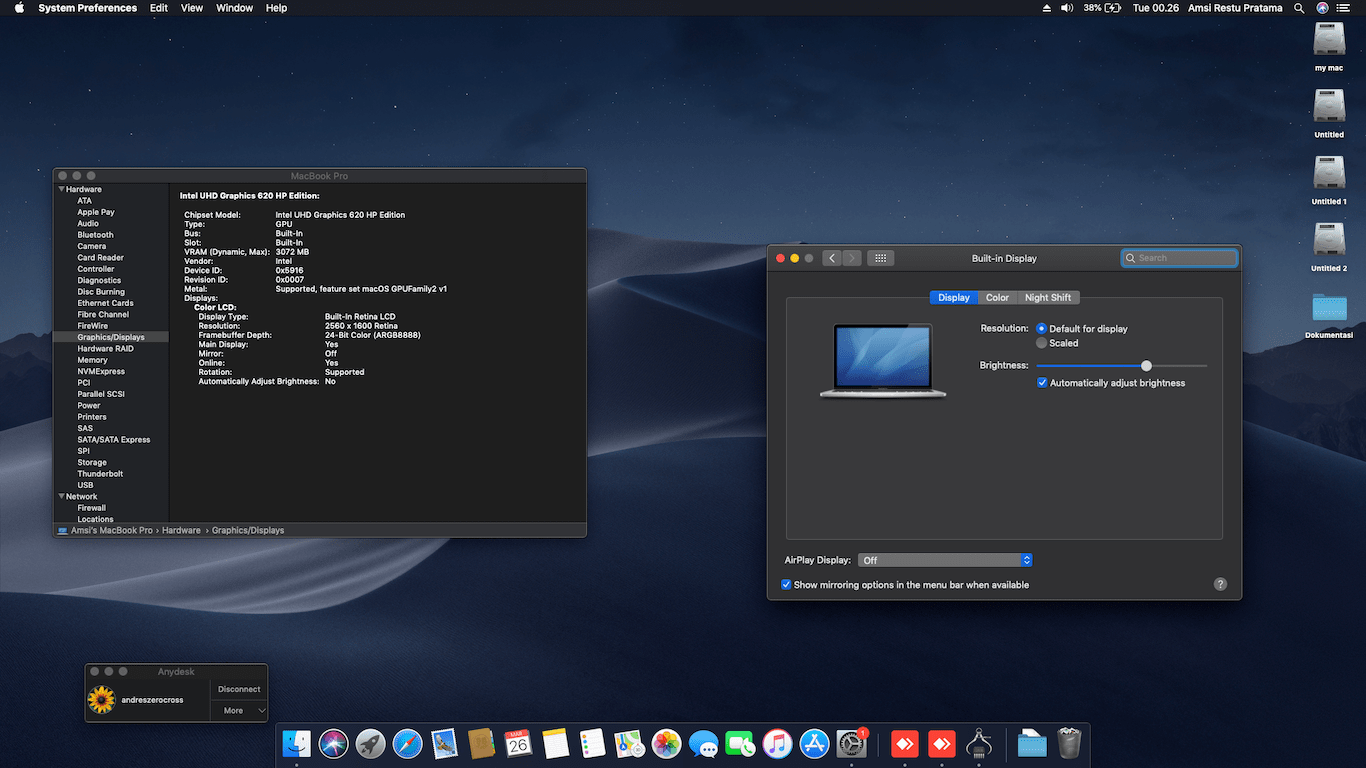Select Storage in hardware sidebar
The height and width of the screenshot is (768, 1366).
click(92, 463)
